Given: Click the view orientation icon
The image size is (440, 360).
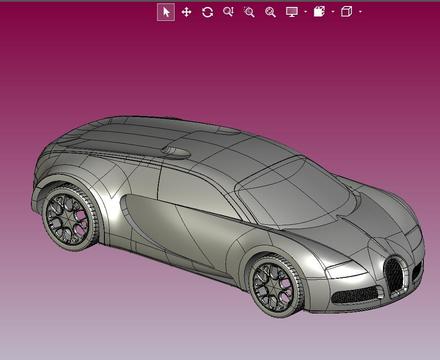Looking at the screenshot, I should coord(319,12).
